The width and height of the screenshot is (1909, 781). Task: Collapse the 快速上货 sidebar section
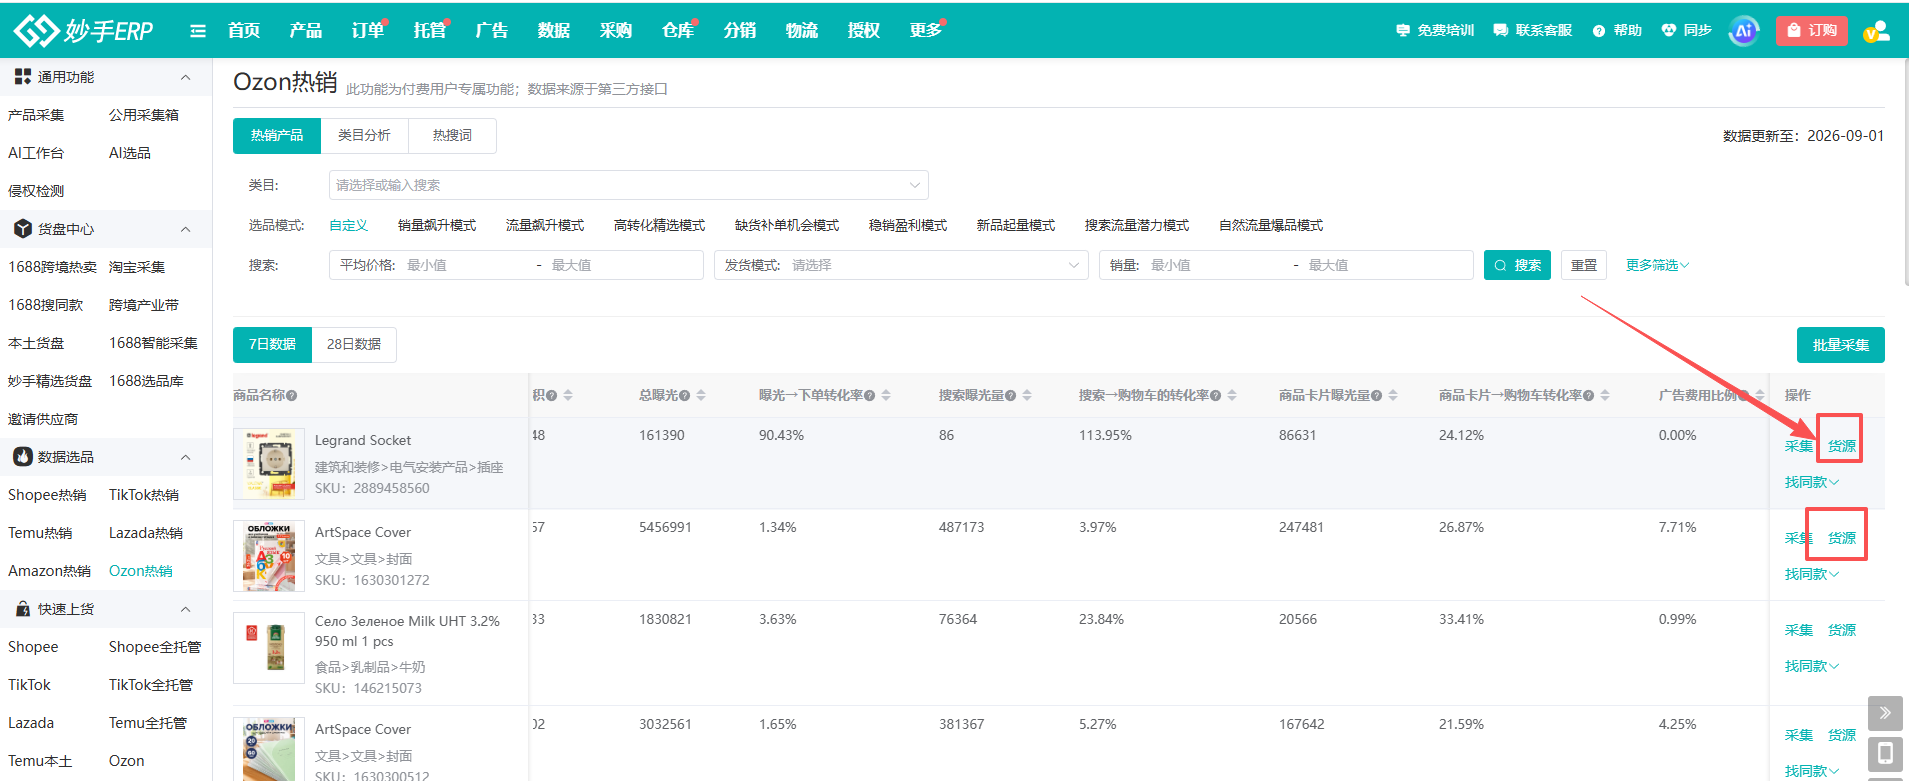pos(185,609)
